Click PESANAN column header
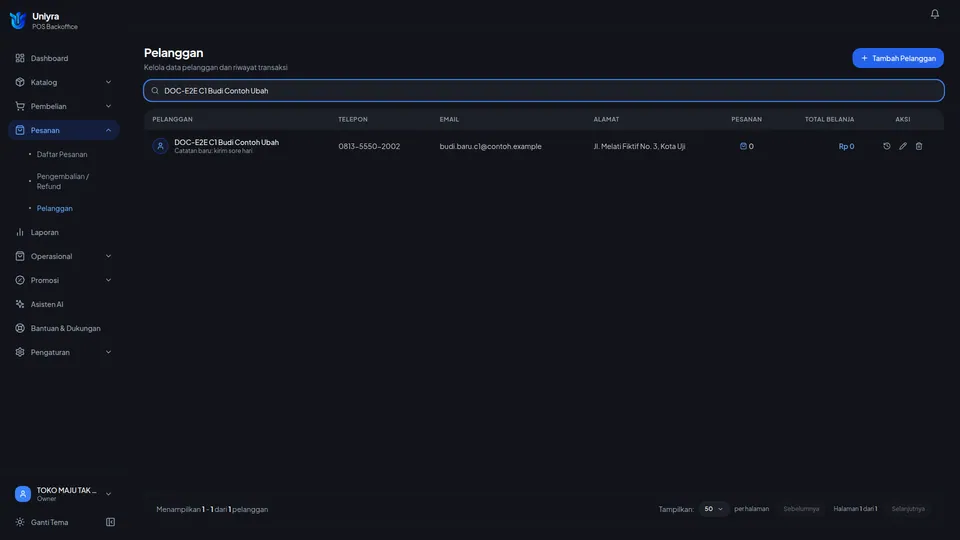The image size is (960, 540). [x=746, y=119]
